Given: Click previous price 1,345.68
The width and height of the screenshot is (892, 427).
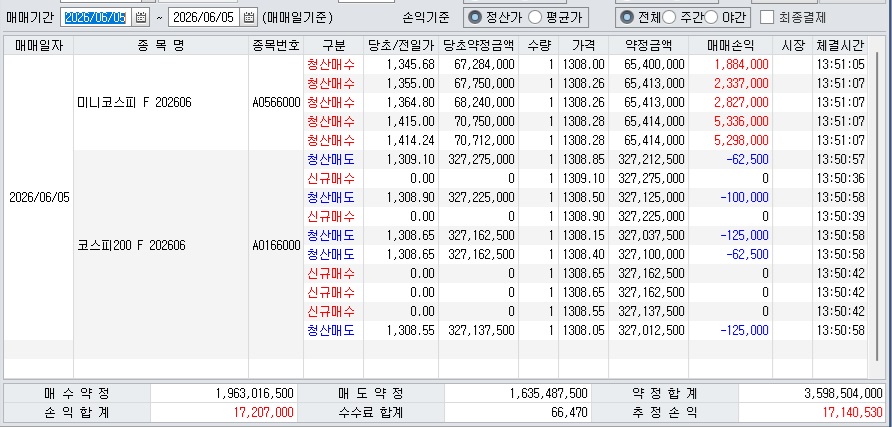Looking at the screenshot, I should click(410, 64).
